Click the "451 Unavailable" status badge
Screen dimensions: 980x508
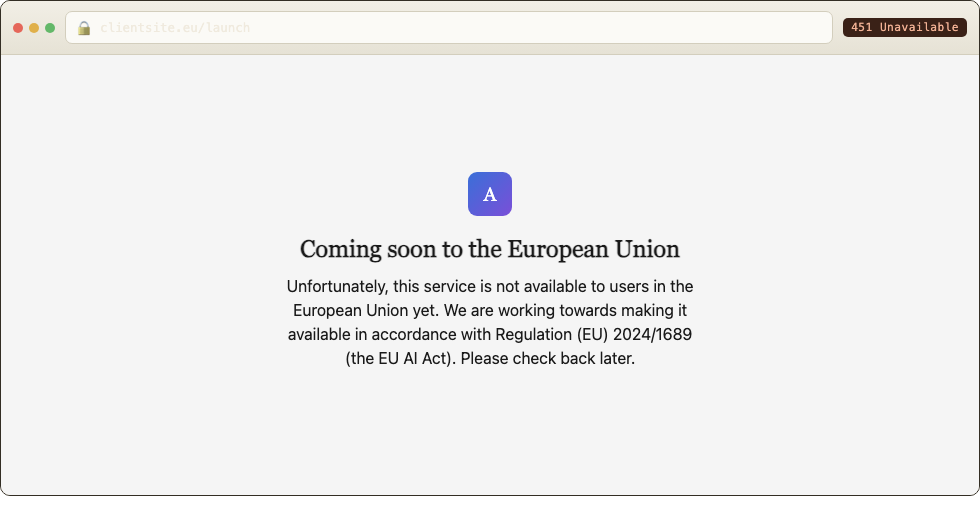point(904,27)
